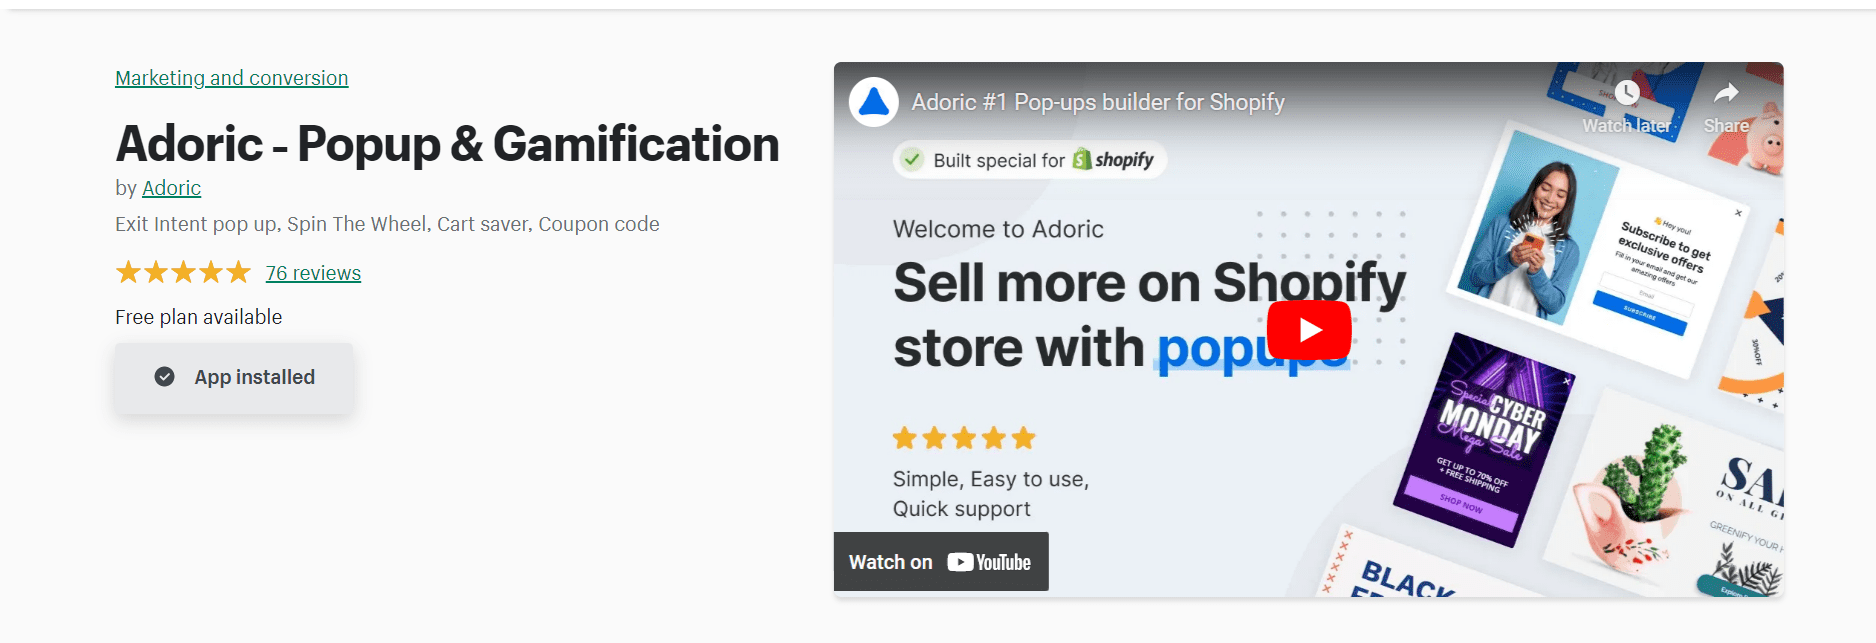
Task: Click the Cyber Monday popup preview image
Action: (1483, 441)
